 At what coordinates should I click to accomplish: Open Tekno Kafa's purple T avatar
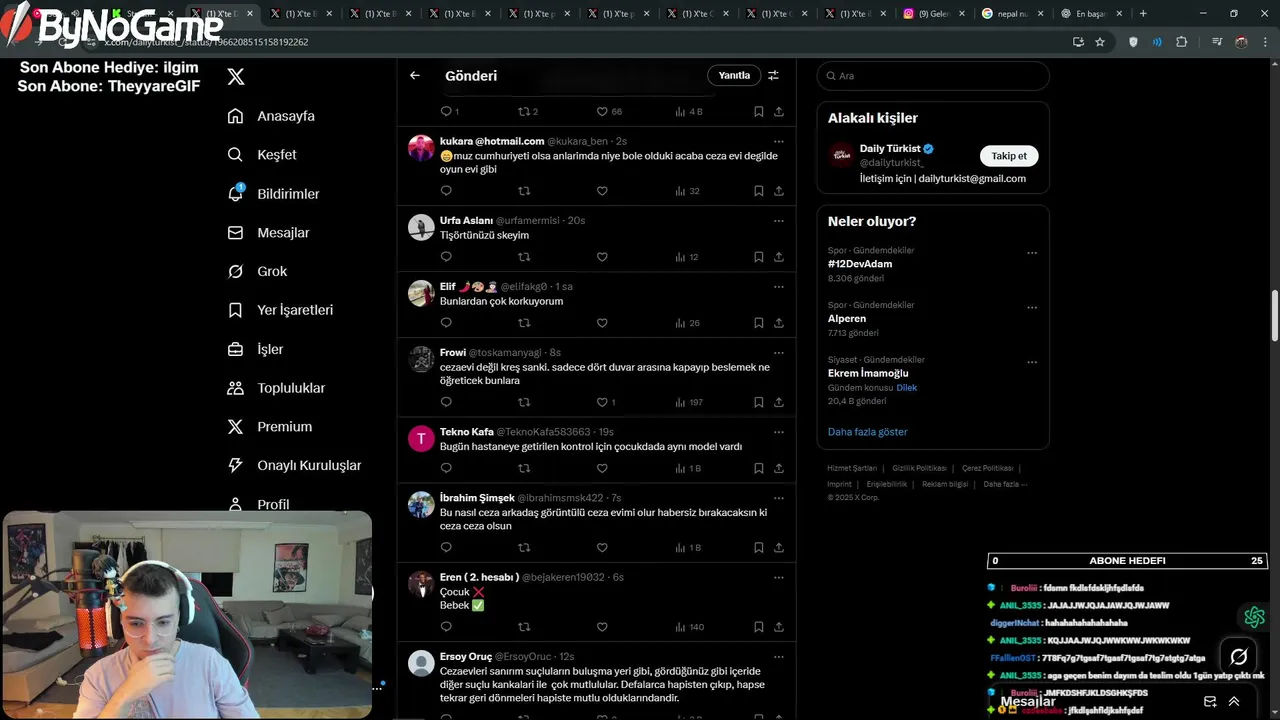click(x=421, y=439)
